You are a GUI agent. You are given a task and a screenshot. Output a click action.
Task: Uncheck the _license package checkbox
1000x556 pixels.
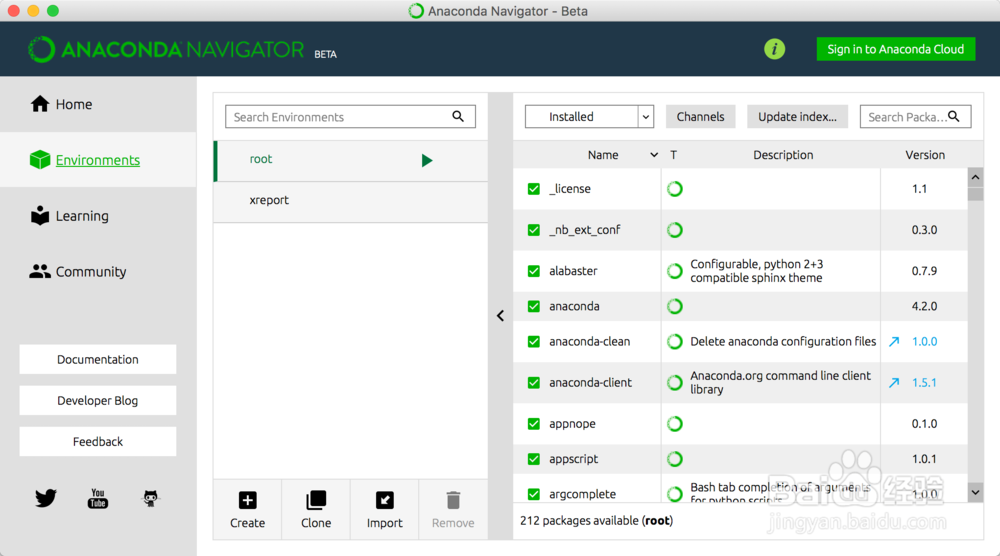534,189
